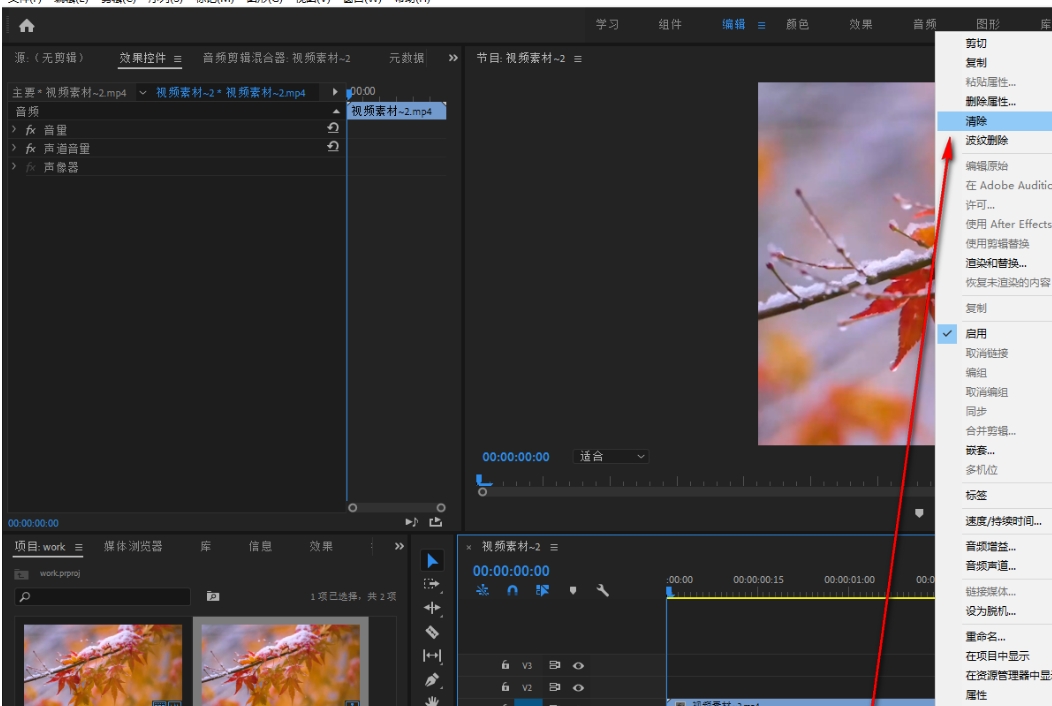Click V2 track sync lock icon
1052x706 pixels.
(554, 687)
